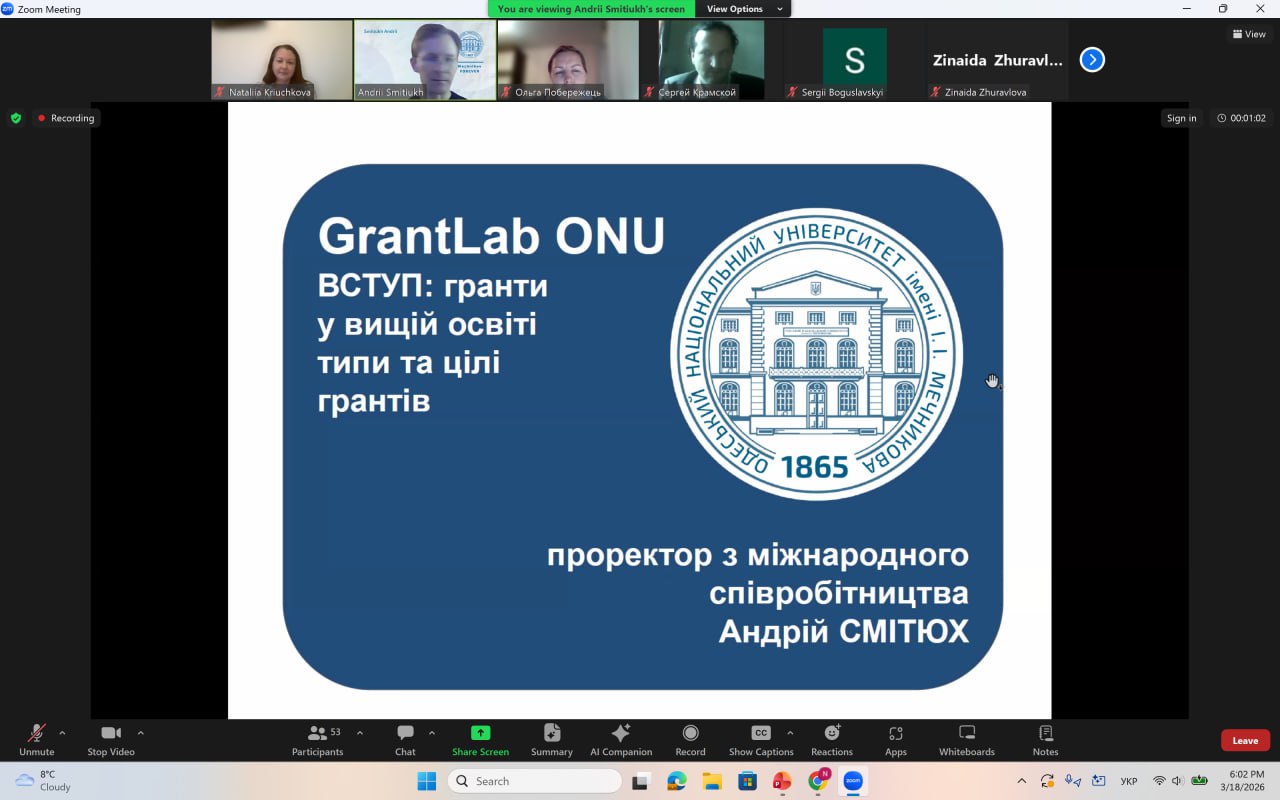The height and width of the screenshot is (800, 1280).
Task: Open the Notes tool
Action: 1045,739
